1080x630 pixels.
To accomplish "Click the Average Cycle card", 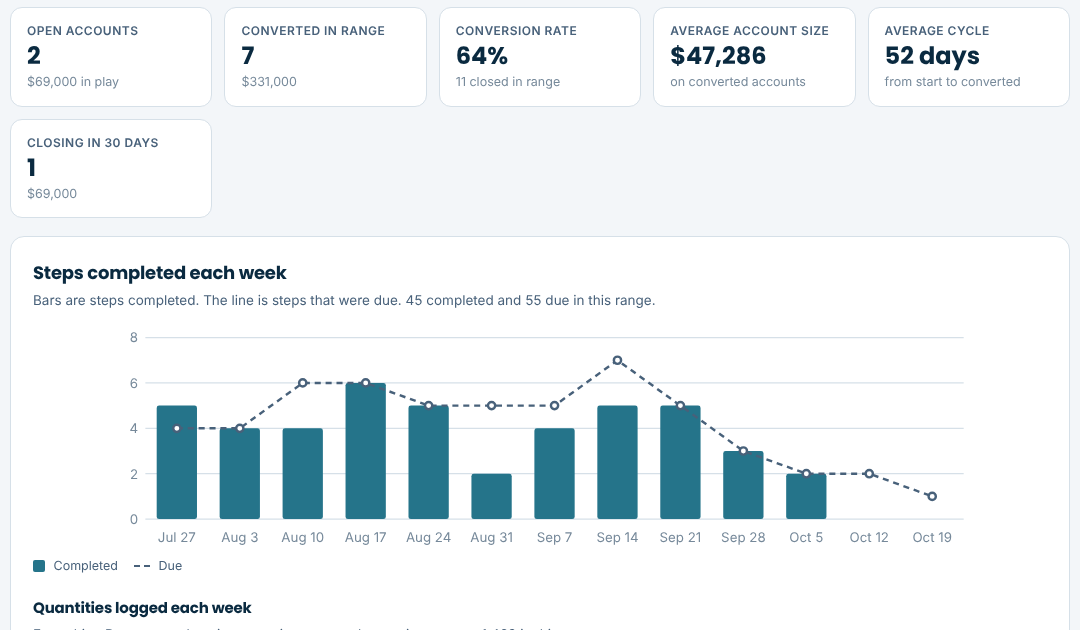I will click(x=968, y=57).
